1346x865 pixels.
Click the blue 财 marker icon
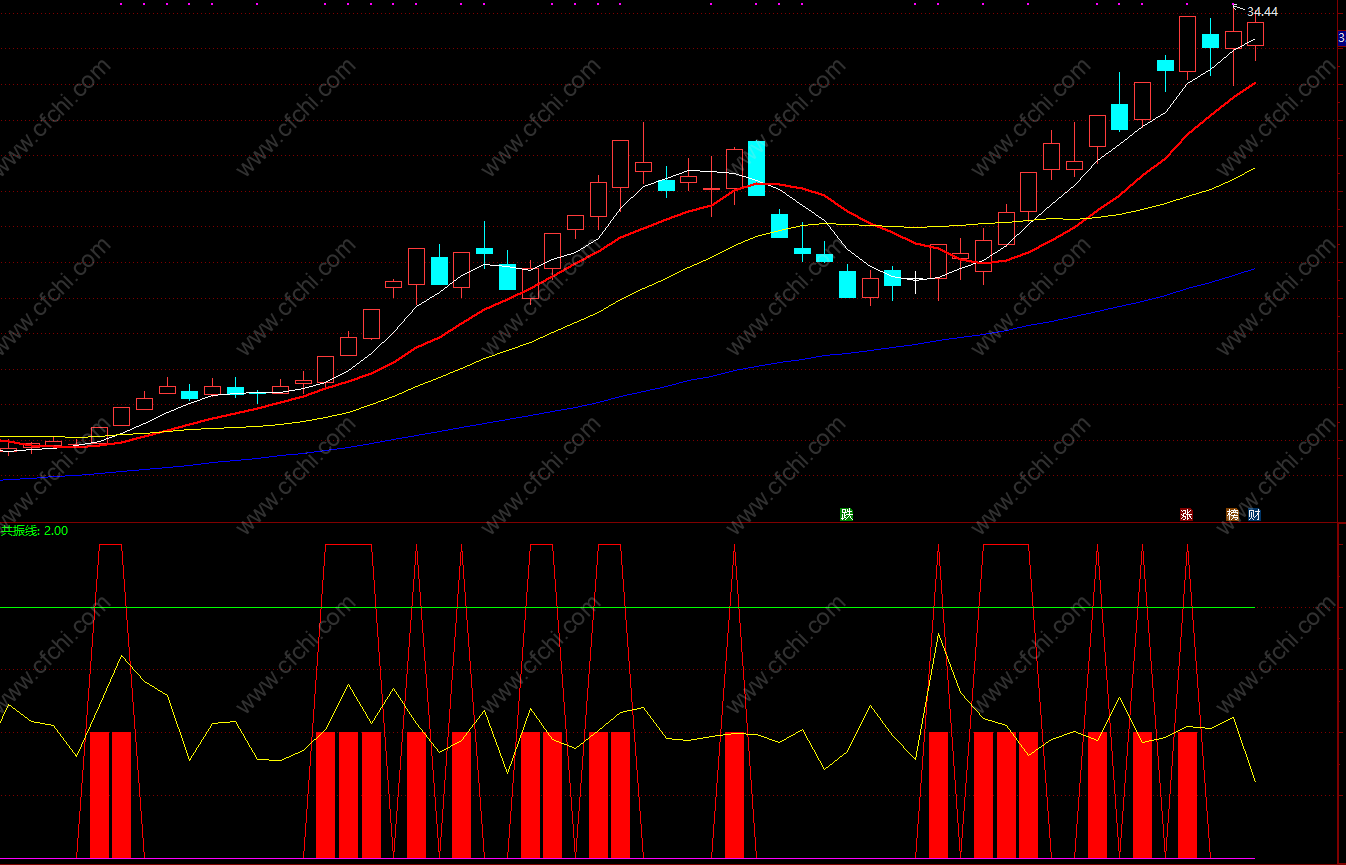(x=1254, y=515)
